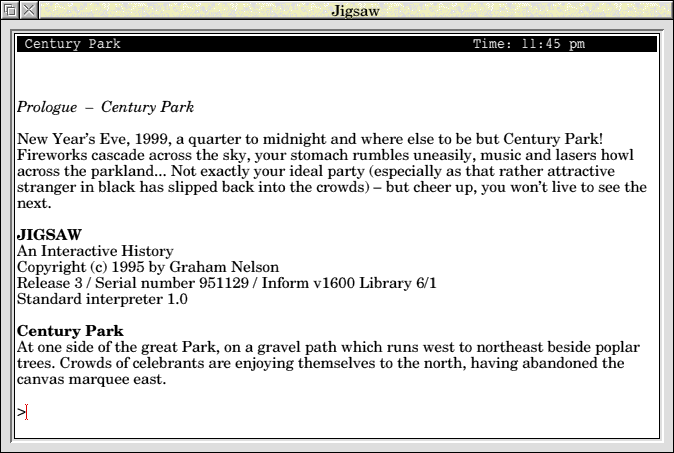The height and width of the screenshot is (453, 674).
Task: Click the line beginning 'trees. Crowds of celebrants'
Action: (x=321, y=363)
